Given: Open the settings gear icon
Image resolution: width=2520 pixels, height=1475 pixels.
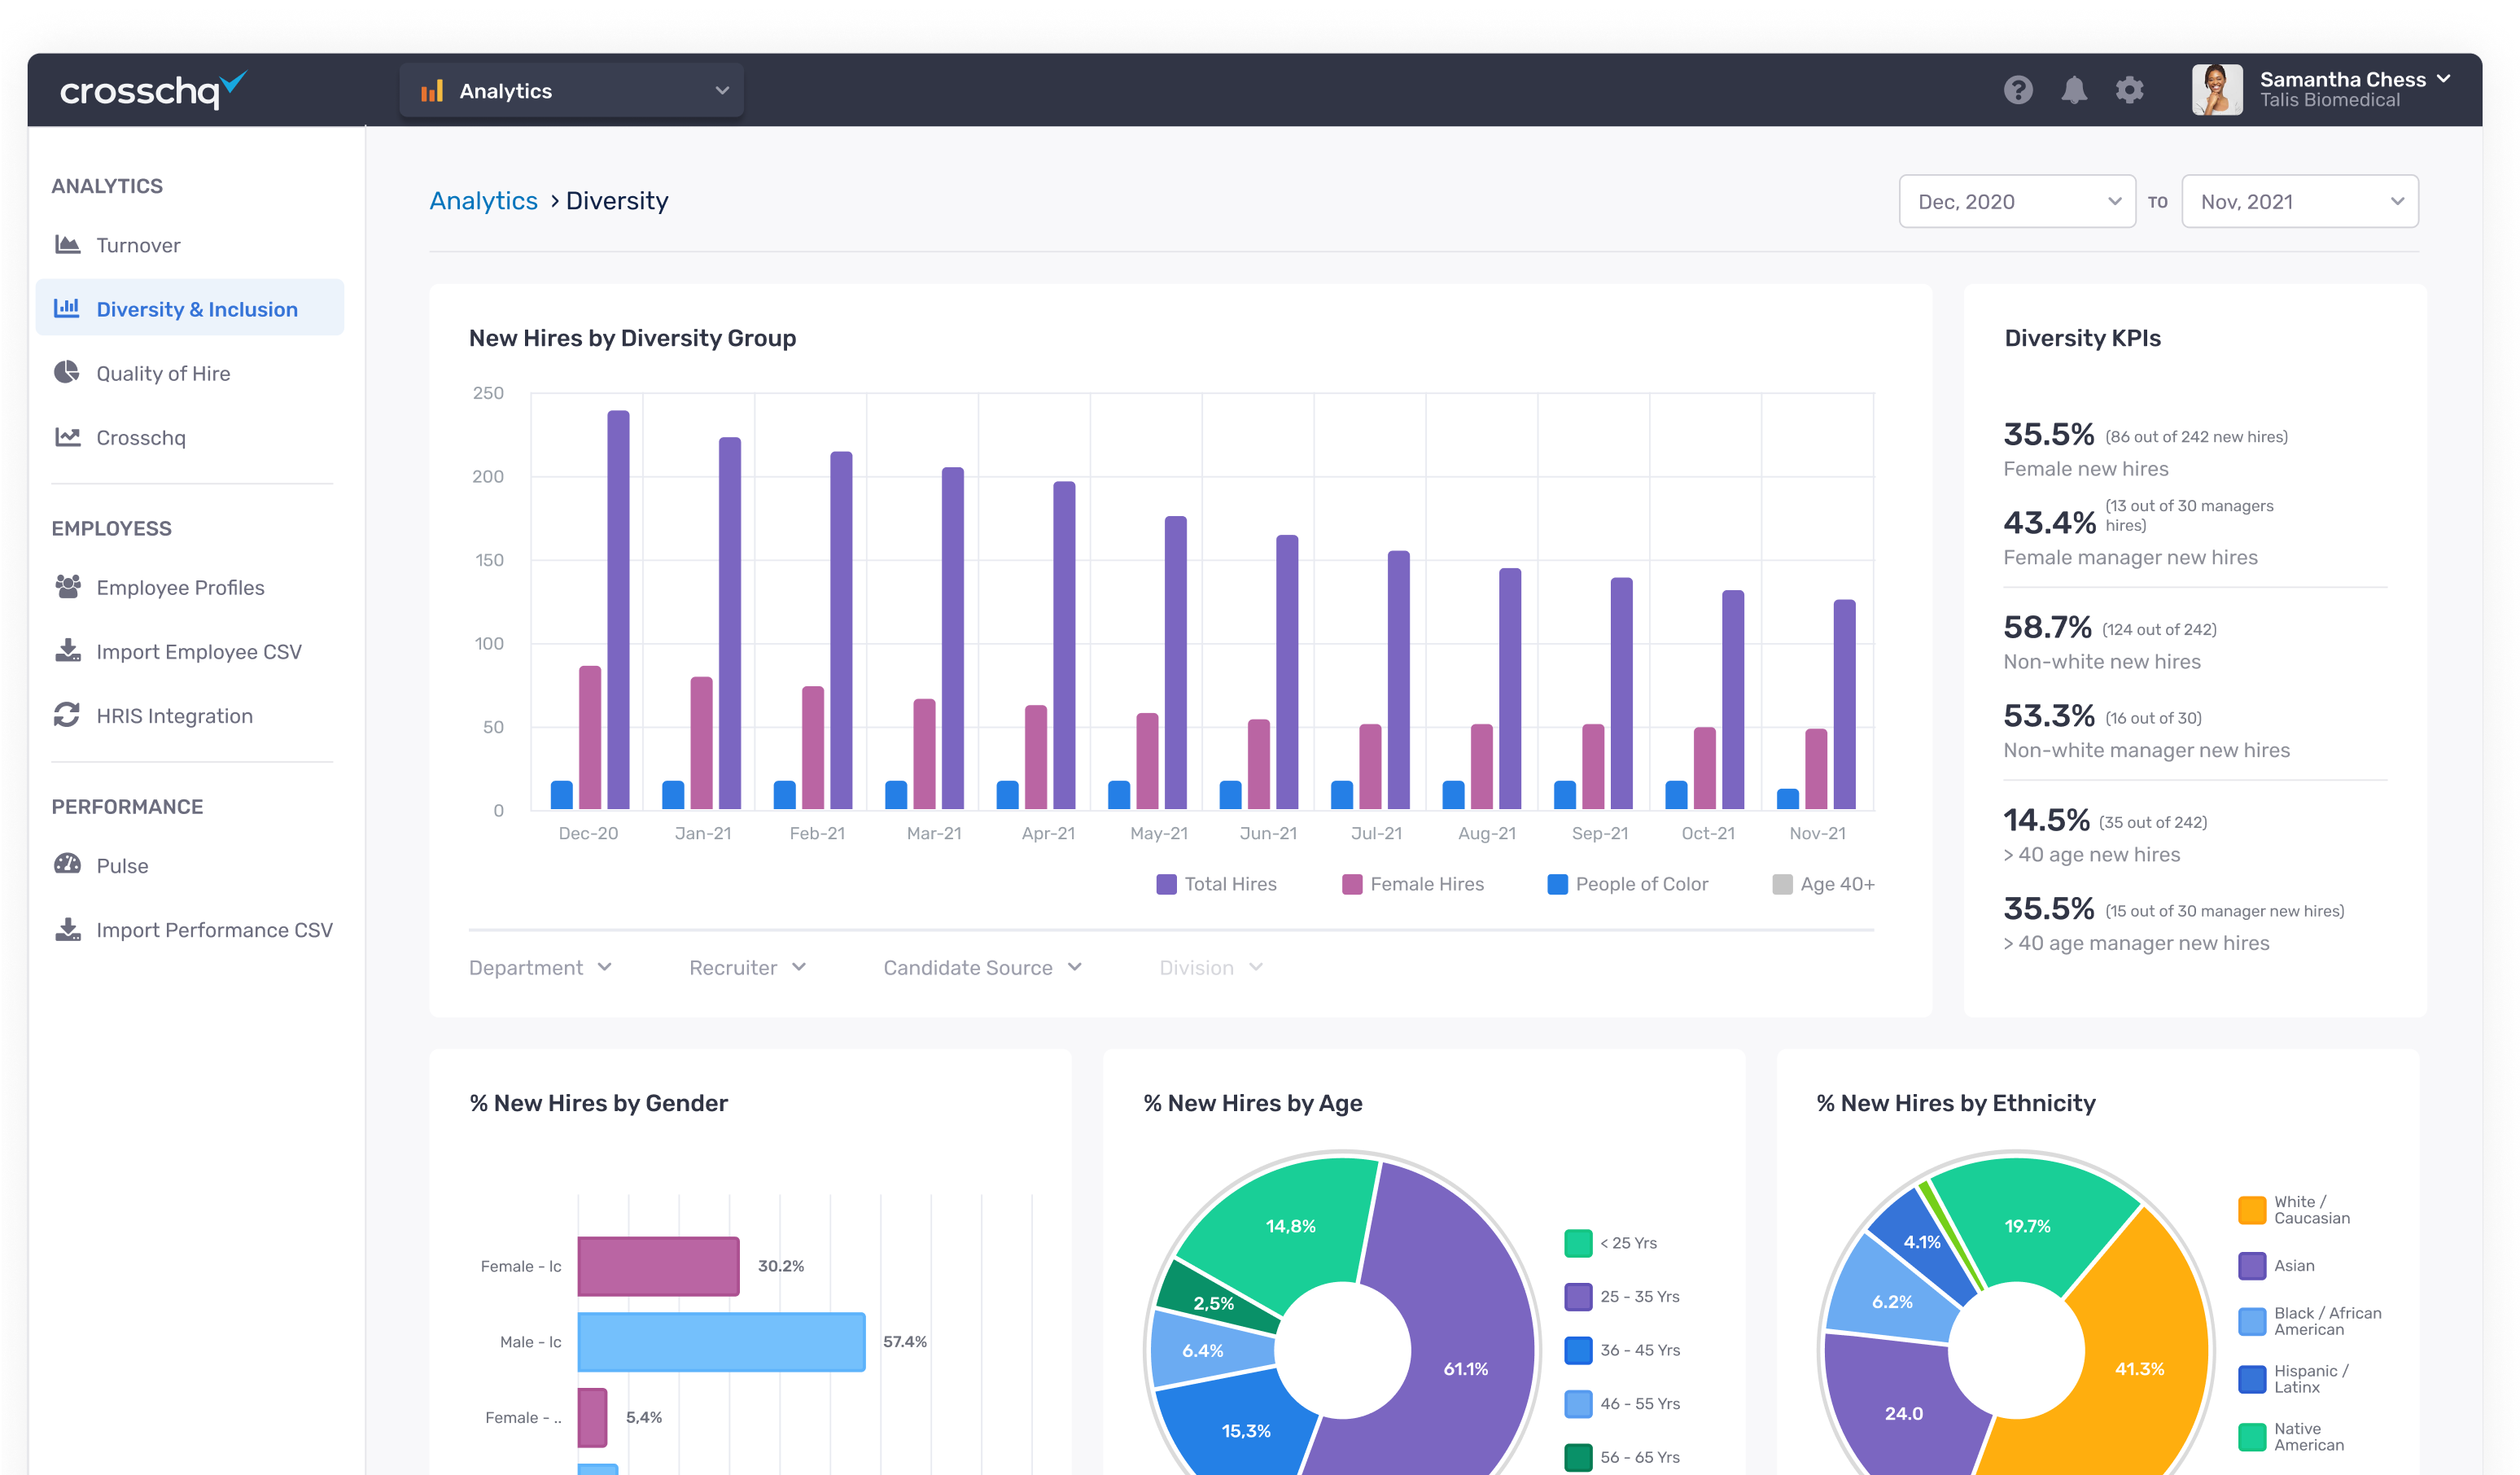Looking at the screenshot, I should tap(2129, 90).
